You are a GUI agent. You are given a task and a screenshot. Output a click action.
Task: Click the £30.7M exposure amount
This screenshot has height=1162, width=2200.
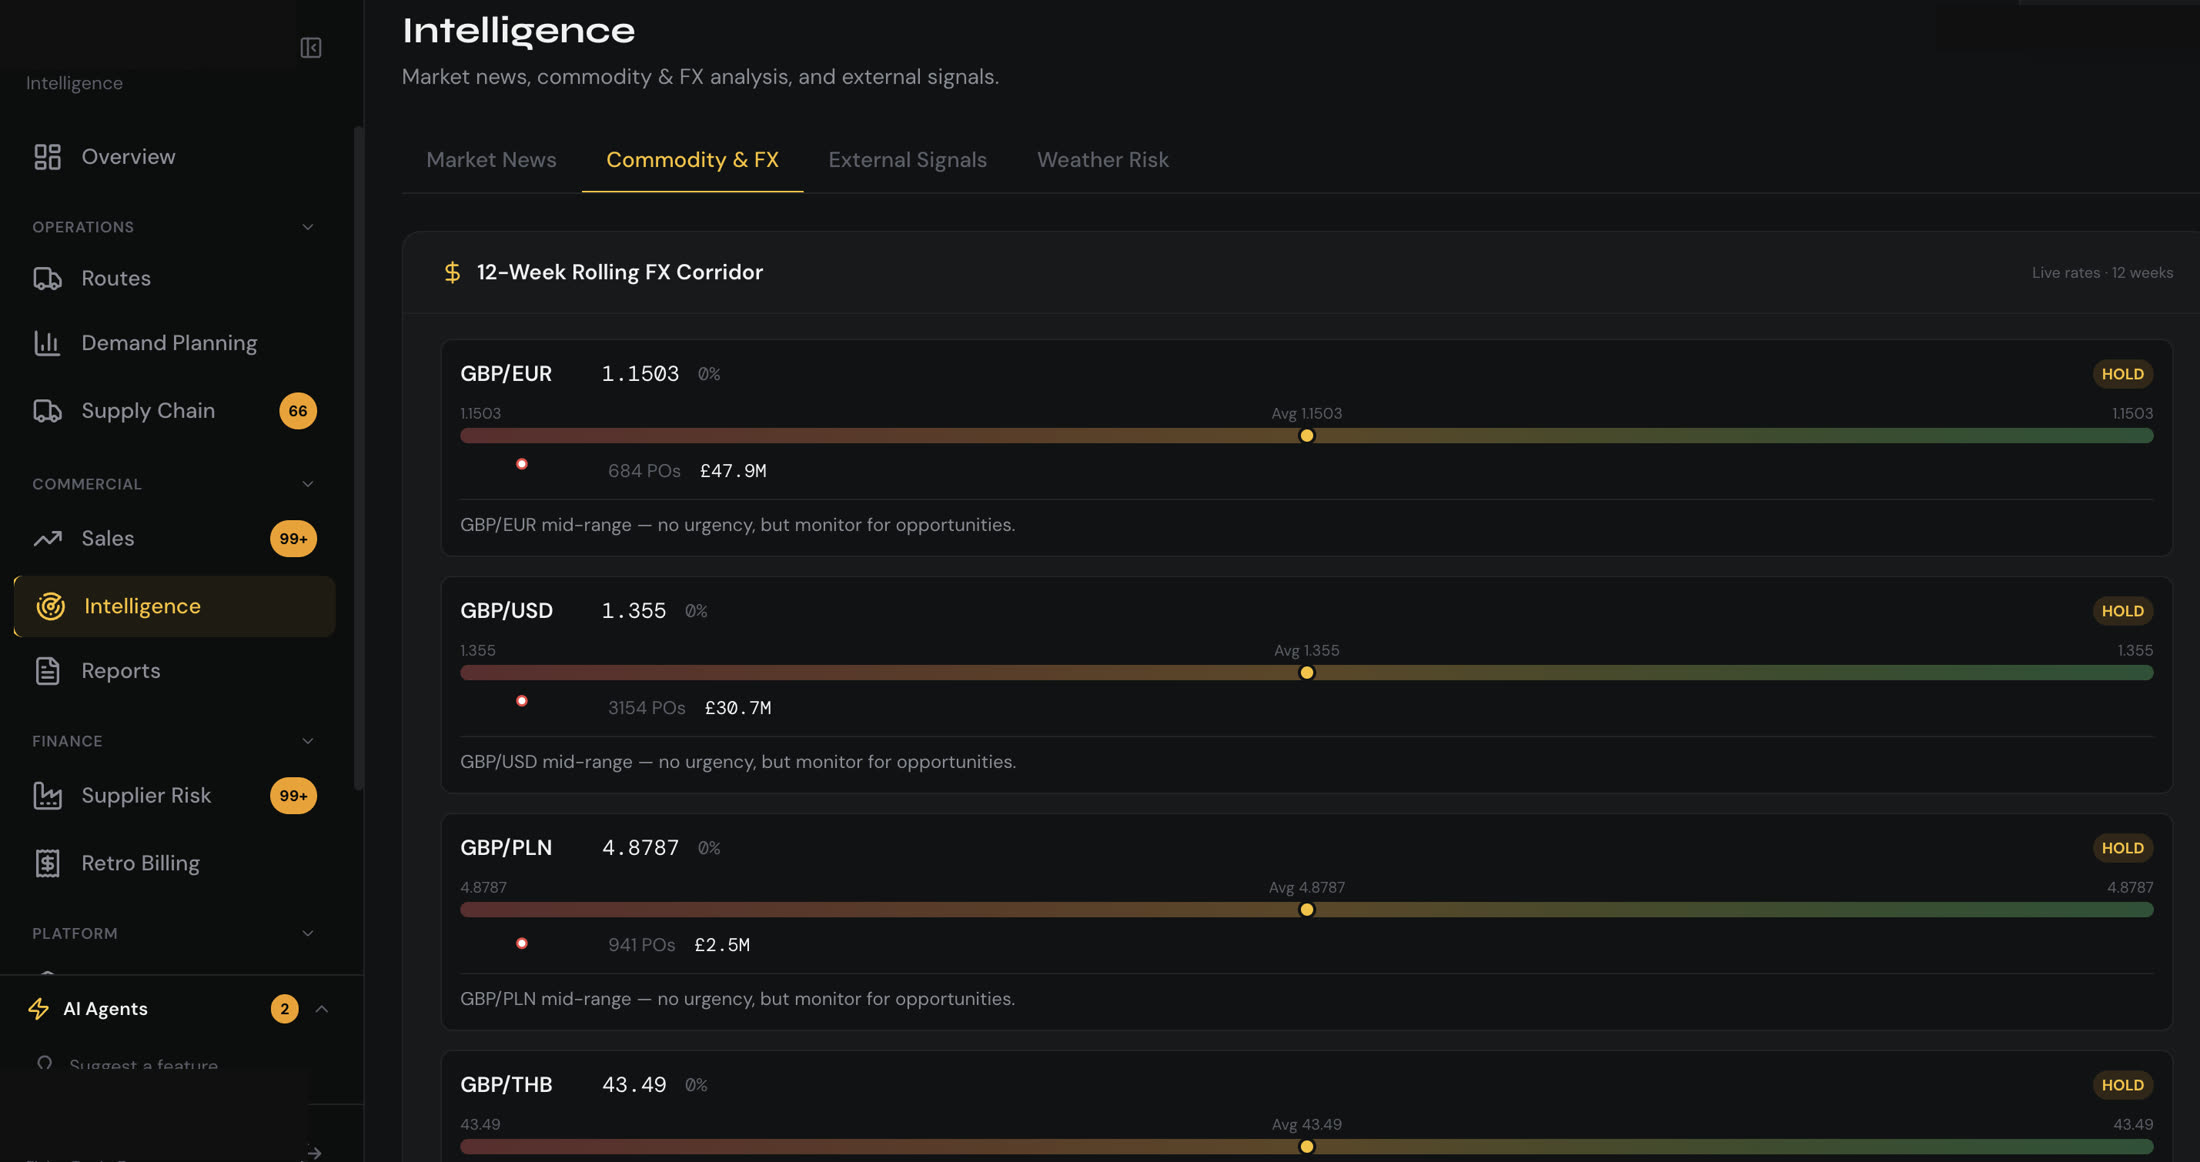pos(738,708)
